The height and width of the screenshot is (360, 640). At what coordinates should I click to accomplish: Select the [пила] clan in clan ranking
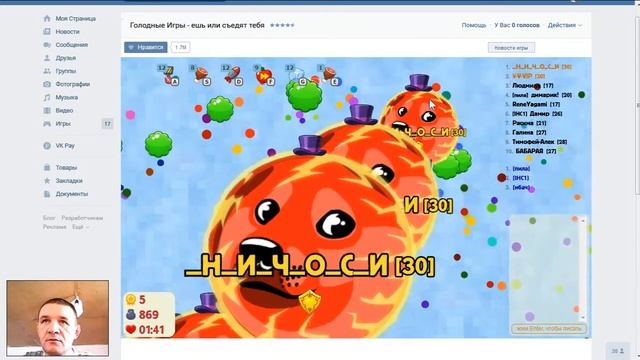point(521,169)
